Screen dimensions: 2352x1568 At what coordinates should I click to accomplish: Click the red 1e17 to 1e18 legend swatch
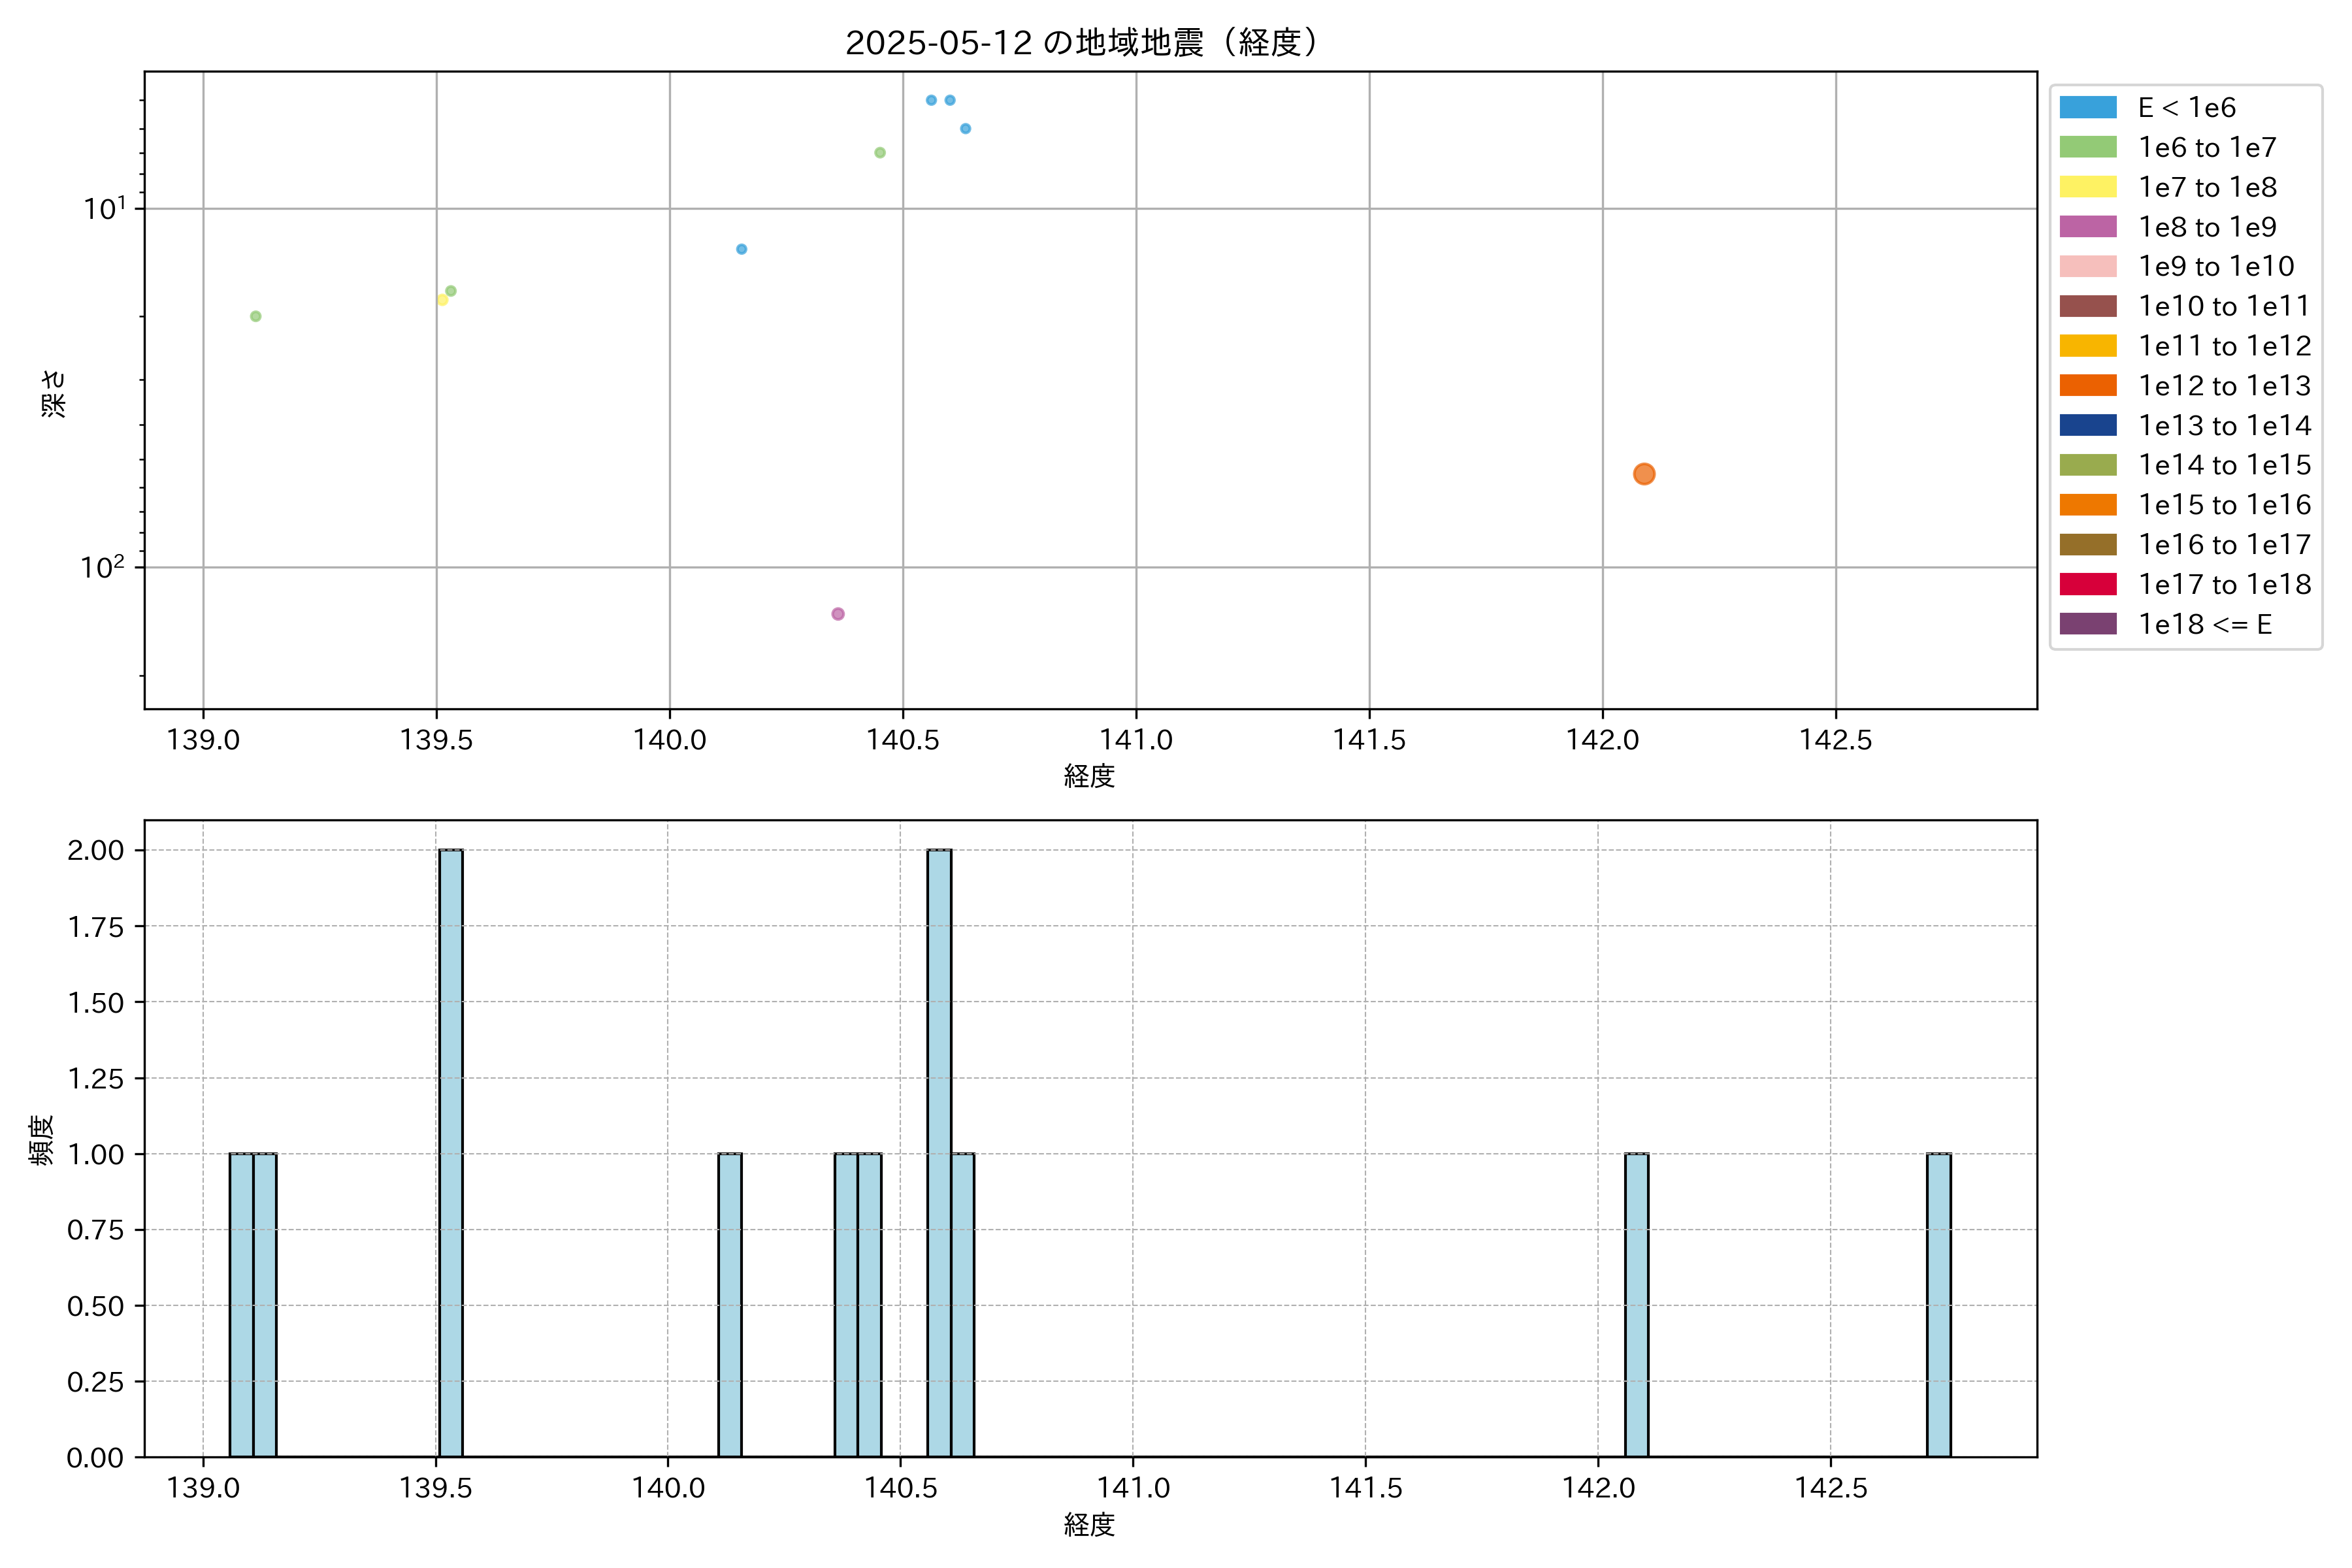[2087, 584]
